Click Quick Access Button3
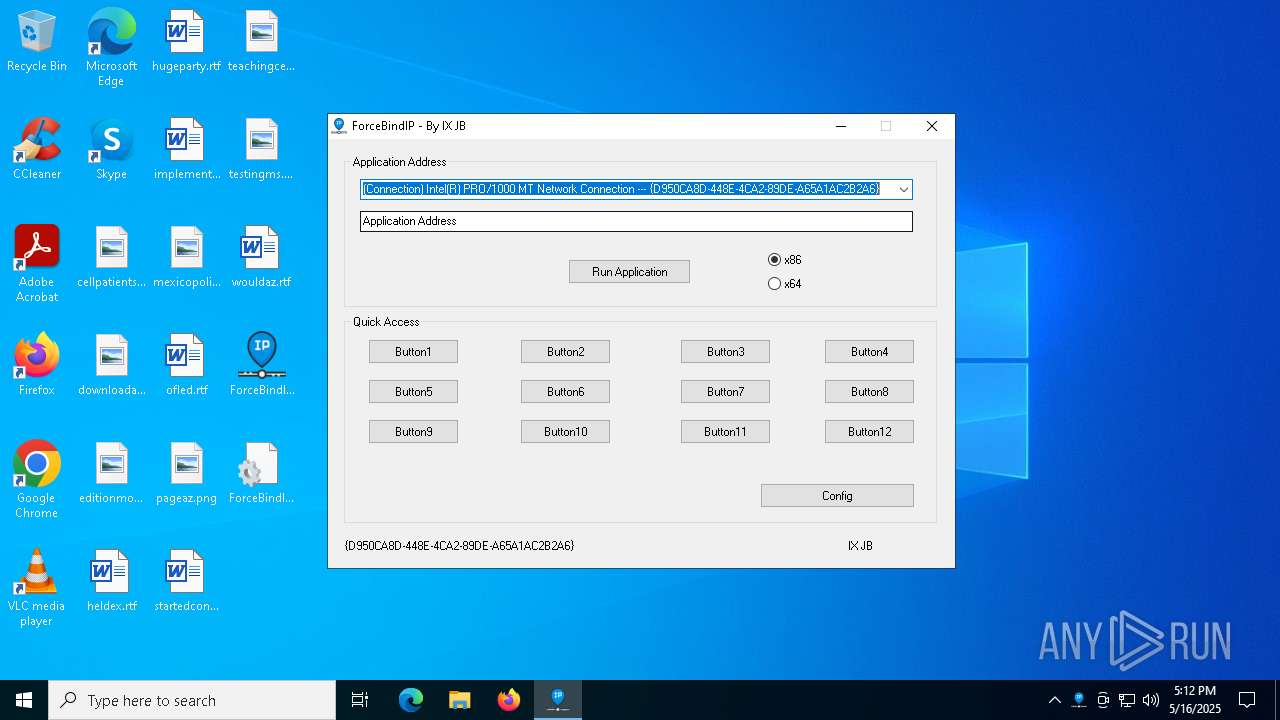1280x720 pixels. [x=725, y=352]
